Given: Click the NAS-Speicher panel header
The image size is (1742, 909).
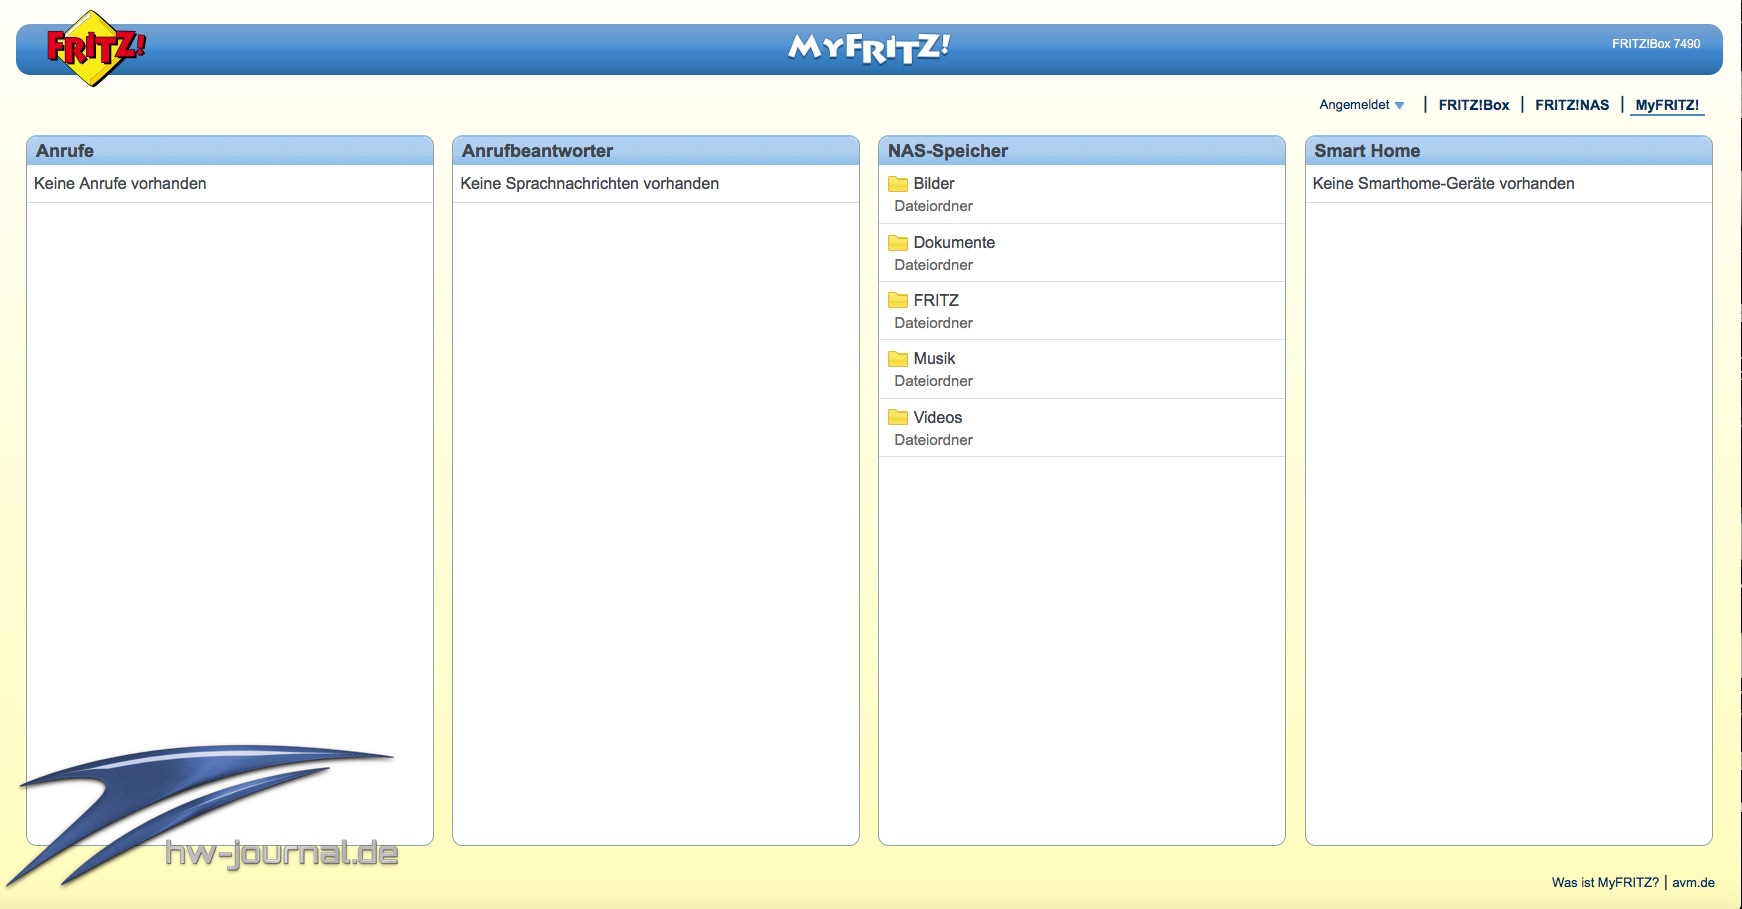Looking at the screenshot, I should click(x=1082, y=151).
